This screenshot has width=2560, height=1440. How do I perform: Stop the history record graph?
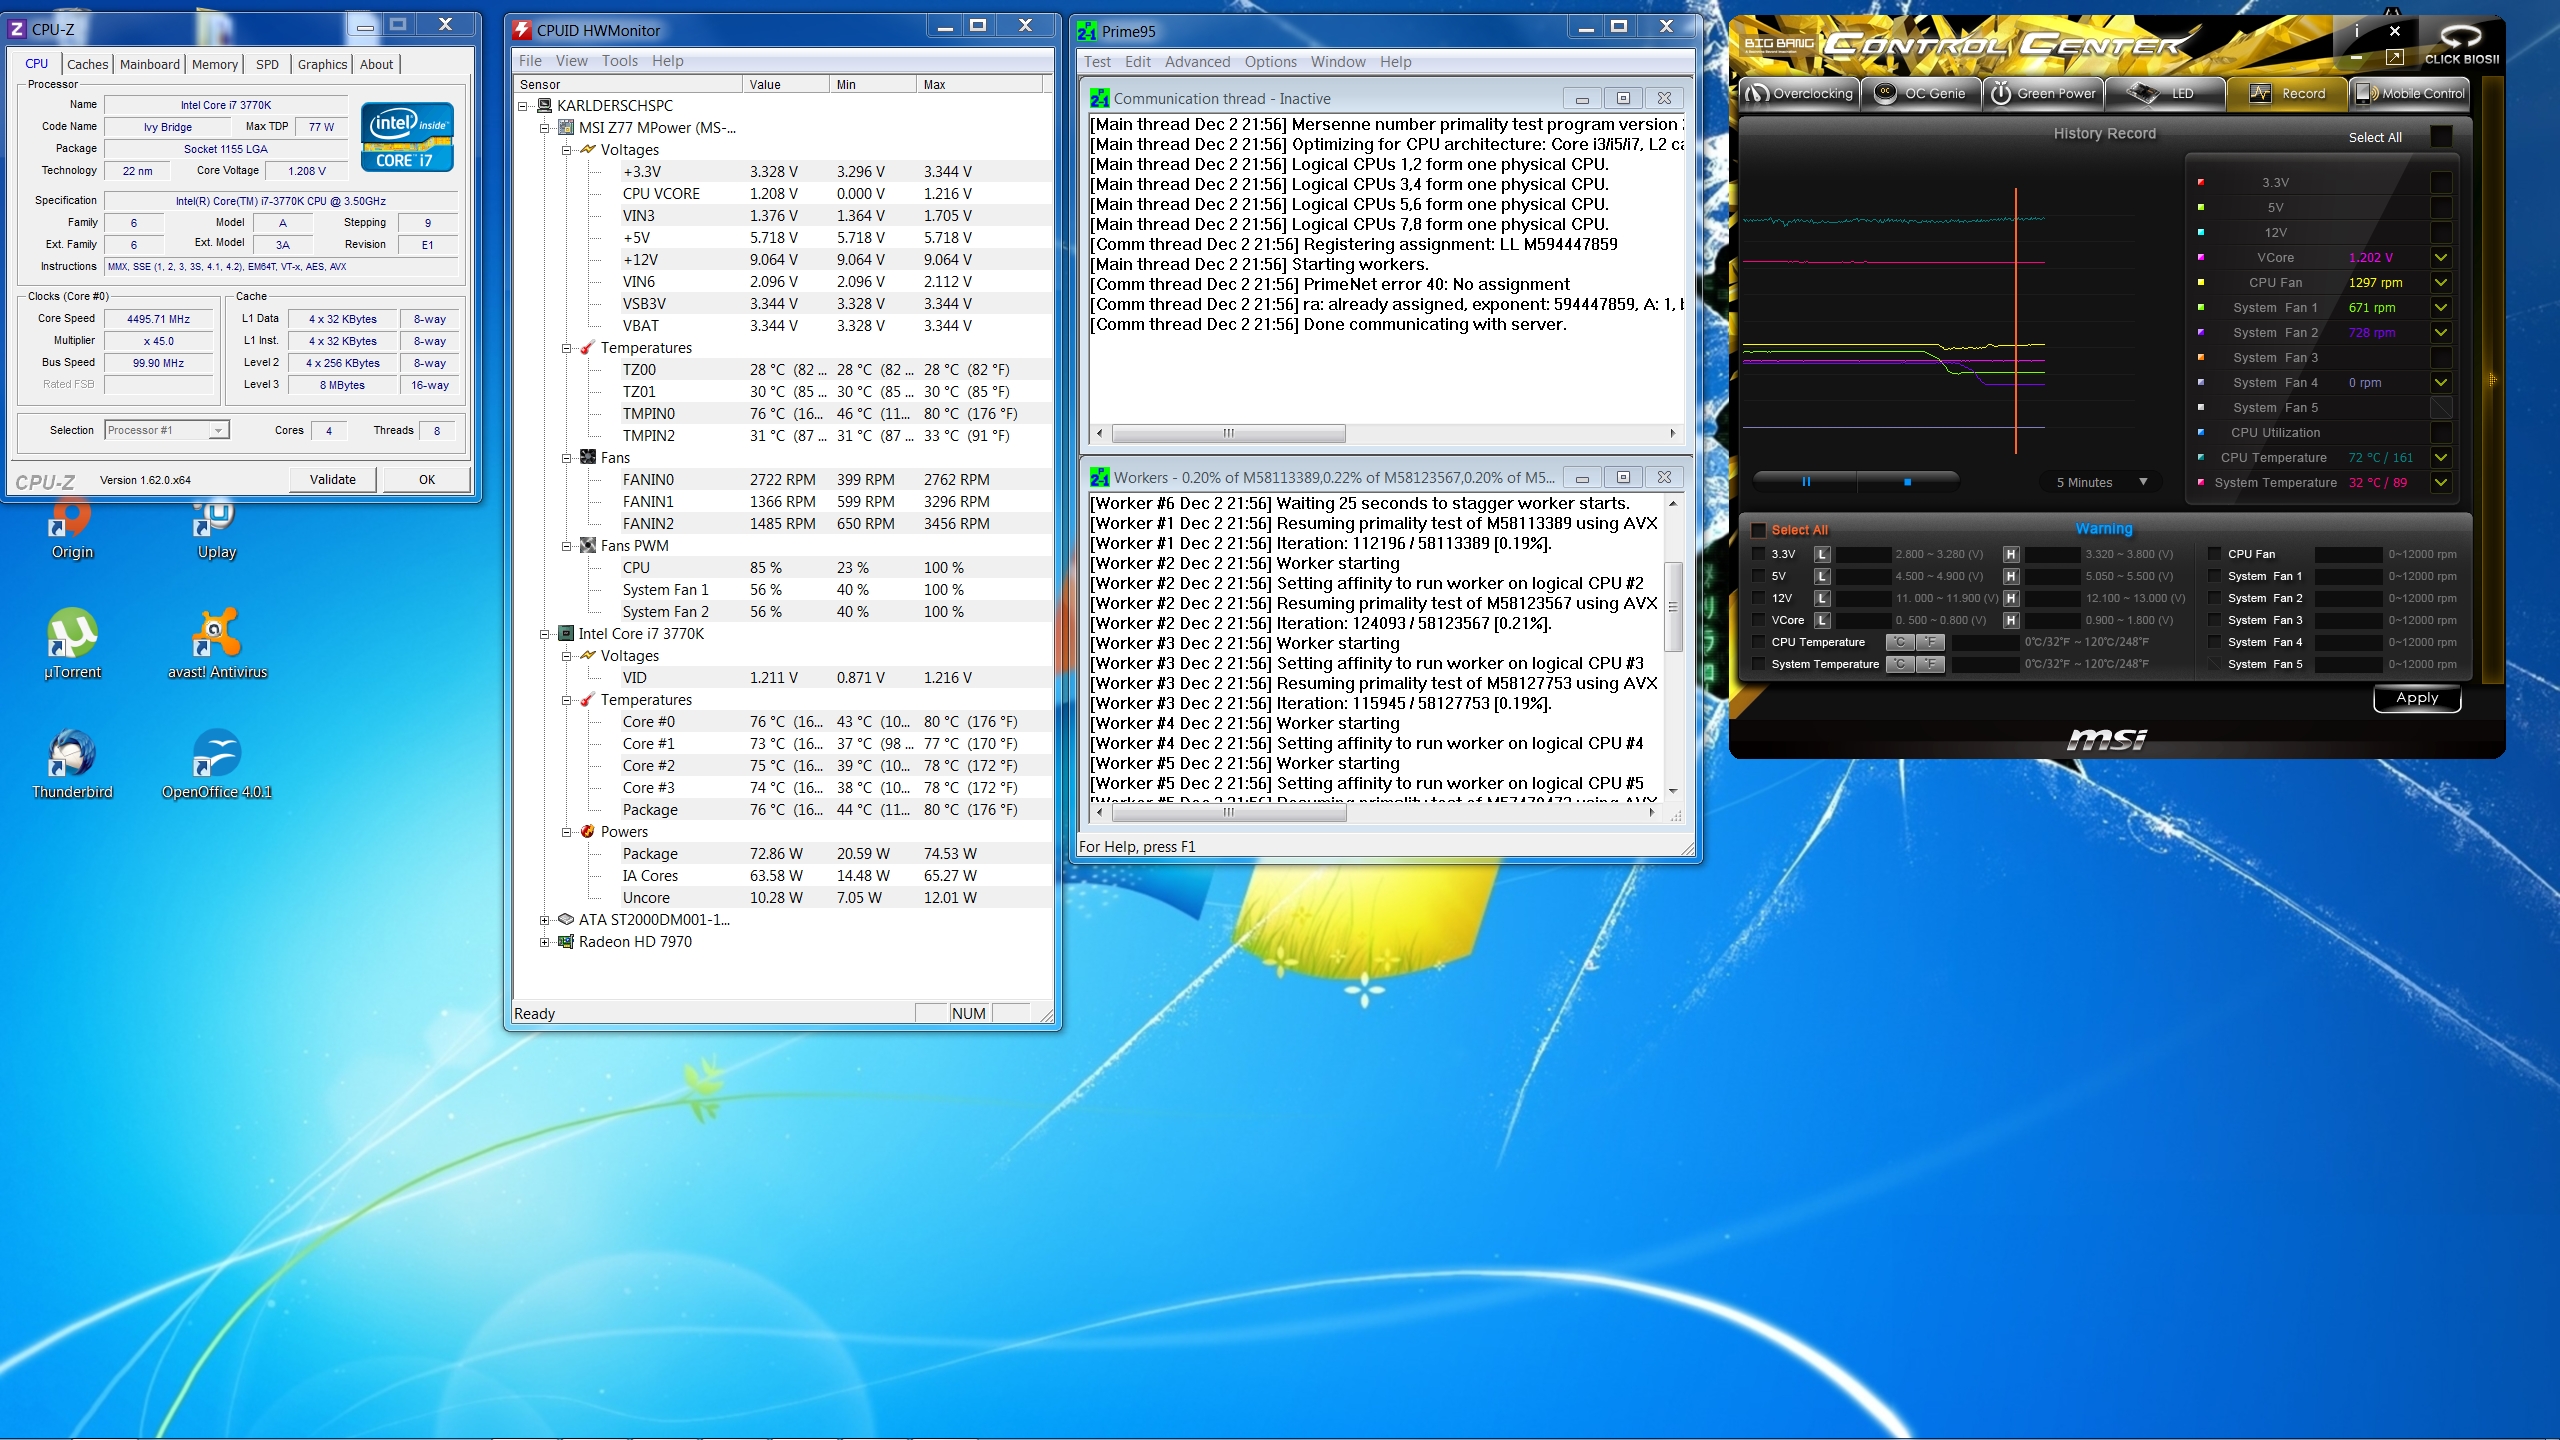click(1907, 482)
